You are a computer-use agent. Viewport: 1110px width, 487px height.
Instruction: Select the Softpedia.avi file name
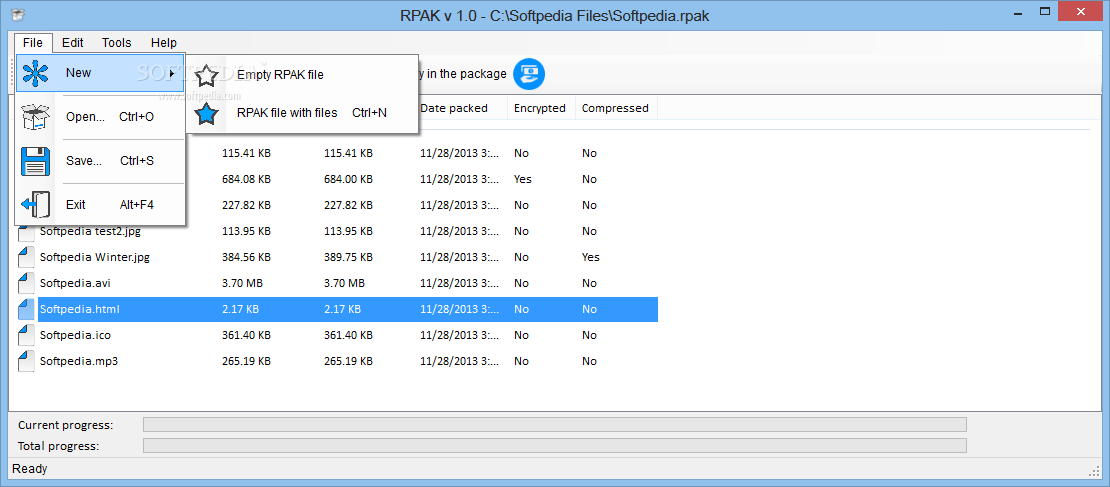click(x=75, y=283)
